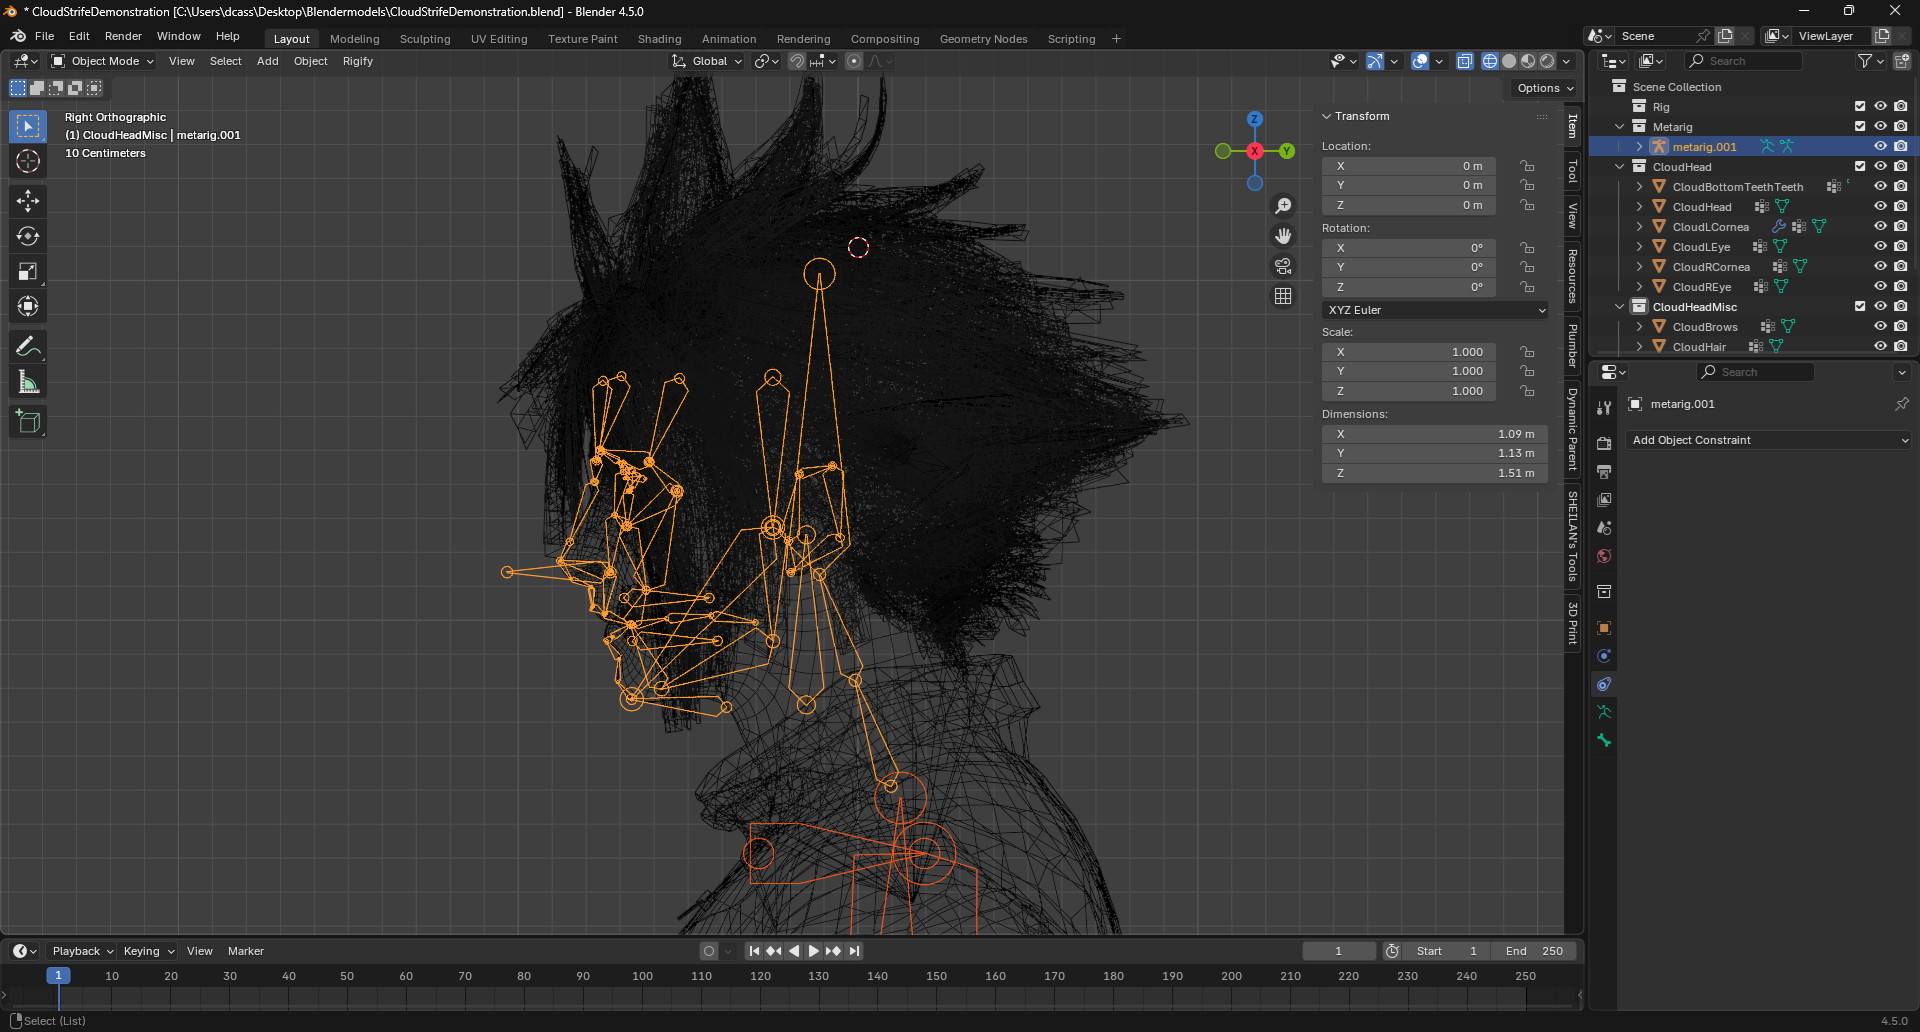Image resolution: width=1920 pixels, height=1032 pixels.
Task: Toggle visibility eye for CloudHair
Action: tap(1880, 347)
